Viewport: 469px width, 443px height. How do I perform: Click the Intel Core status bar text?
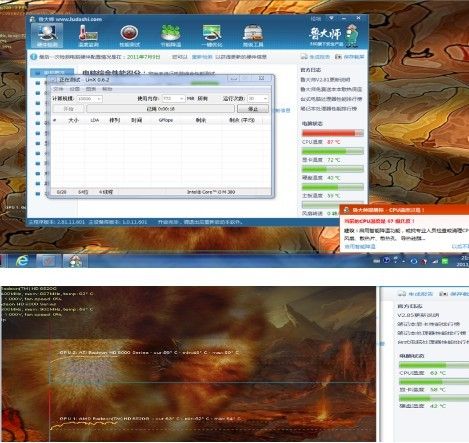211,192
